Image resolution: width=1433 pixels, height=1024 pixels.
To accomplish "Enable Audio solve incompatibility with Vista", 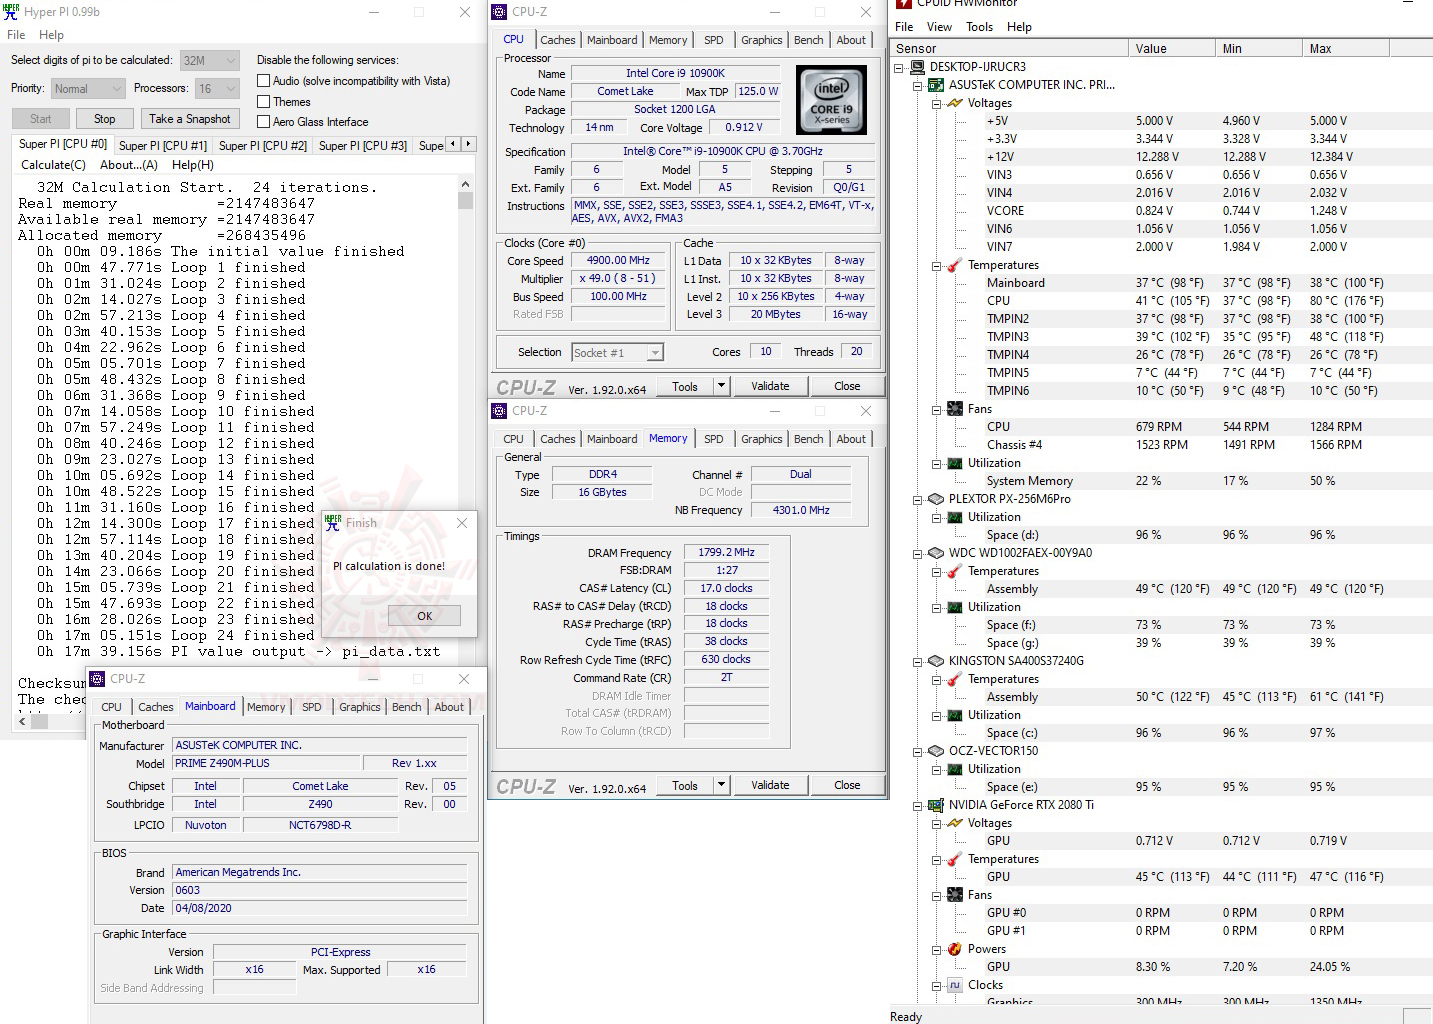I will click(263, 81).
